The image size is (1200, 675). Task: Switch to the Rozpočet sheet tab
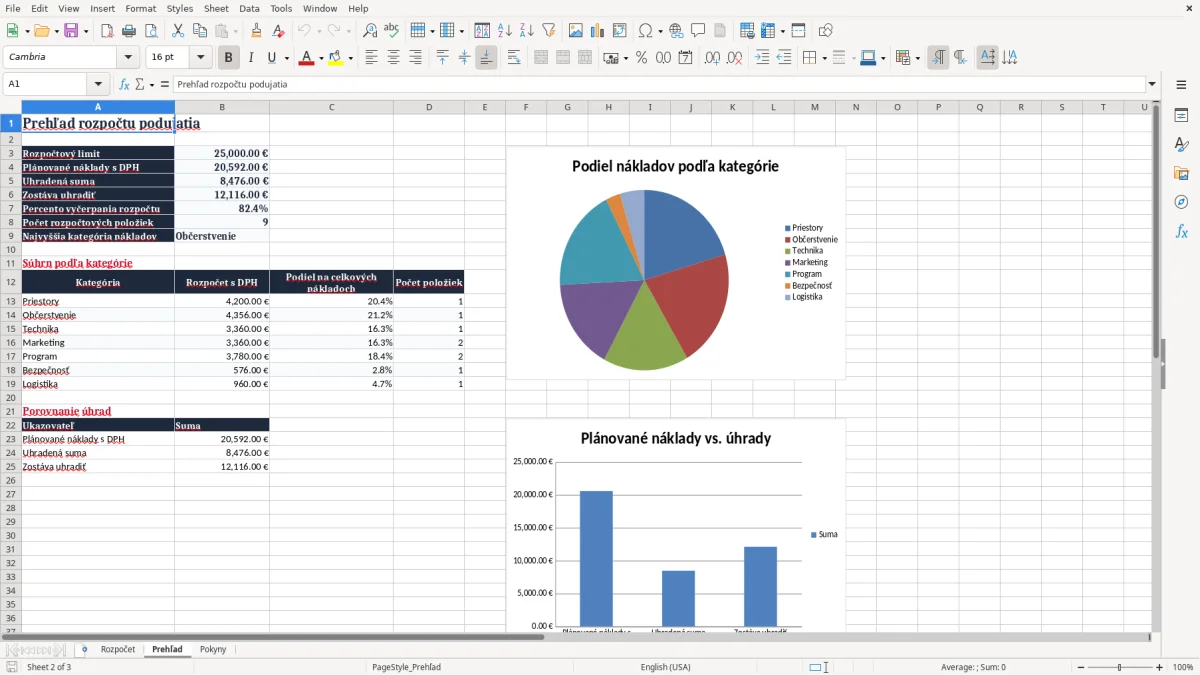click(x=118, y=649)
